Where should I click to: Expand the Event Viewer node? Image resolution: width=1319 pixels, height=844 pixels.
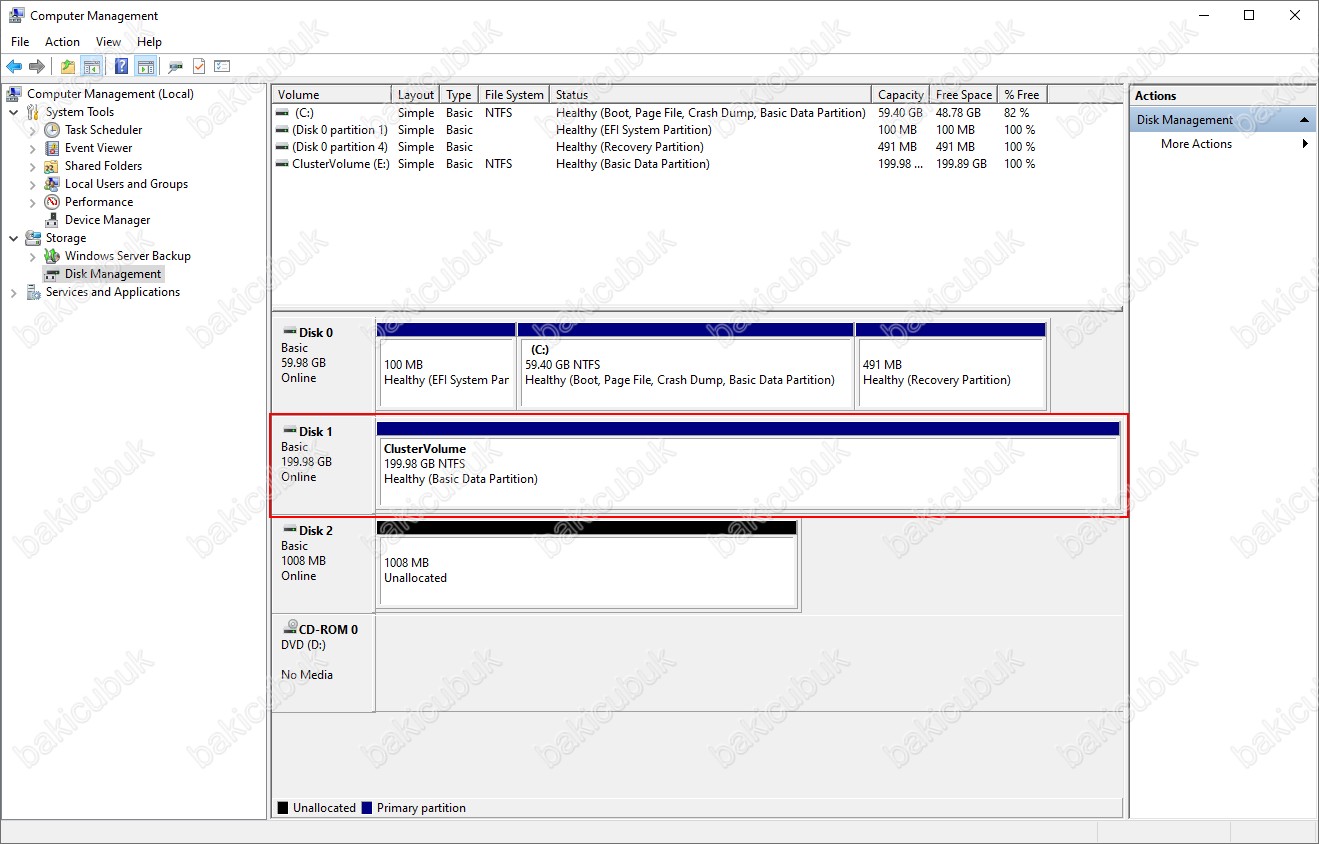point(33,148)
